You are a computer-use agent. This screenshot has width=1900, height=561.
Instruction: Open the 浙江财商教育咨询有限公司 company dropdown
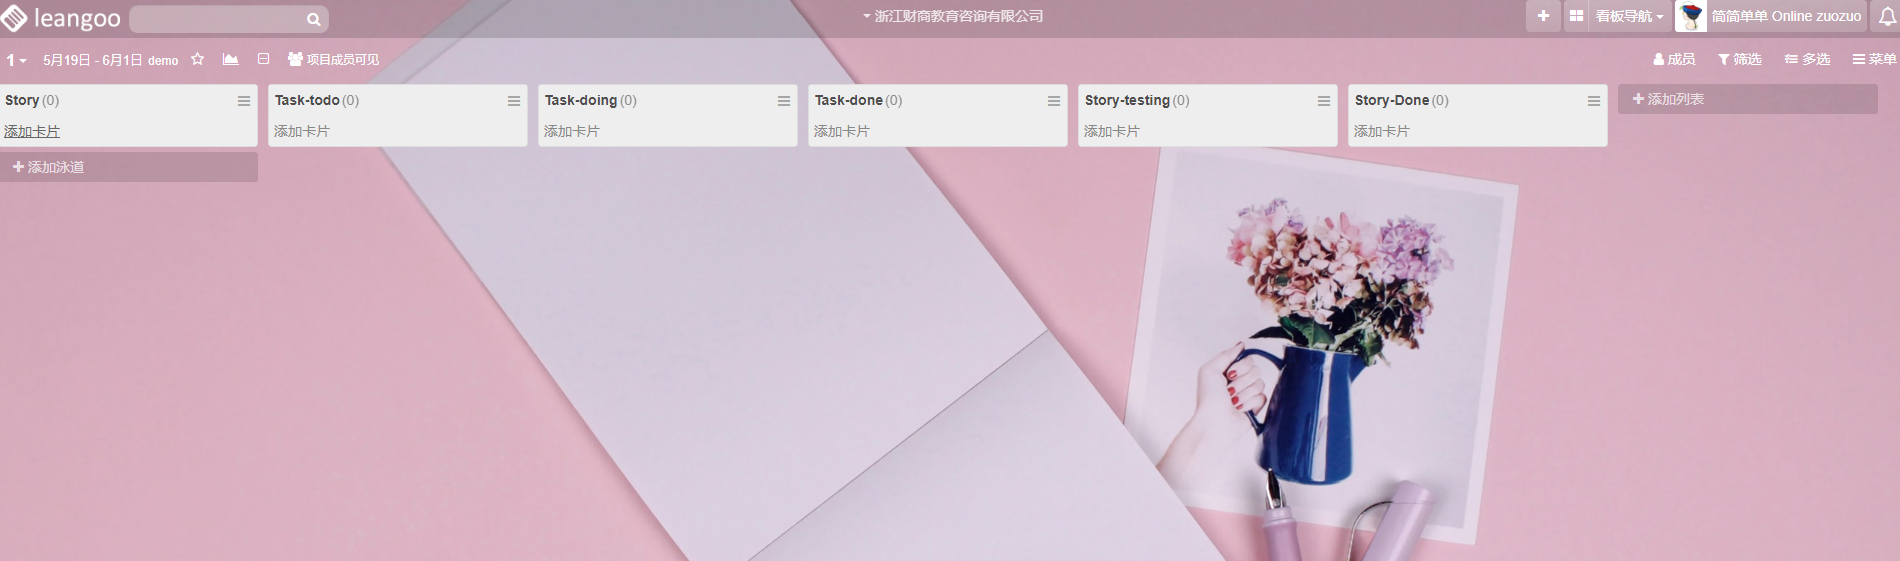coord(952,16)
